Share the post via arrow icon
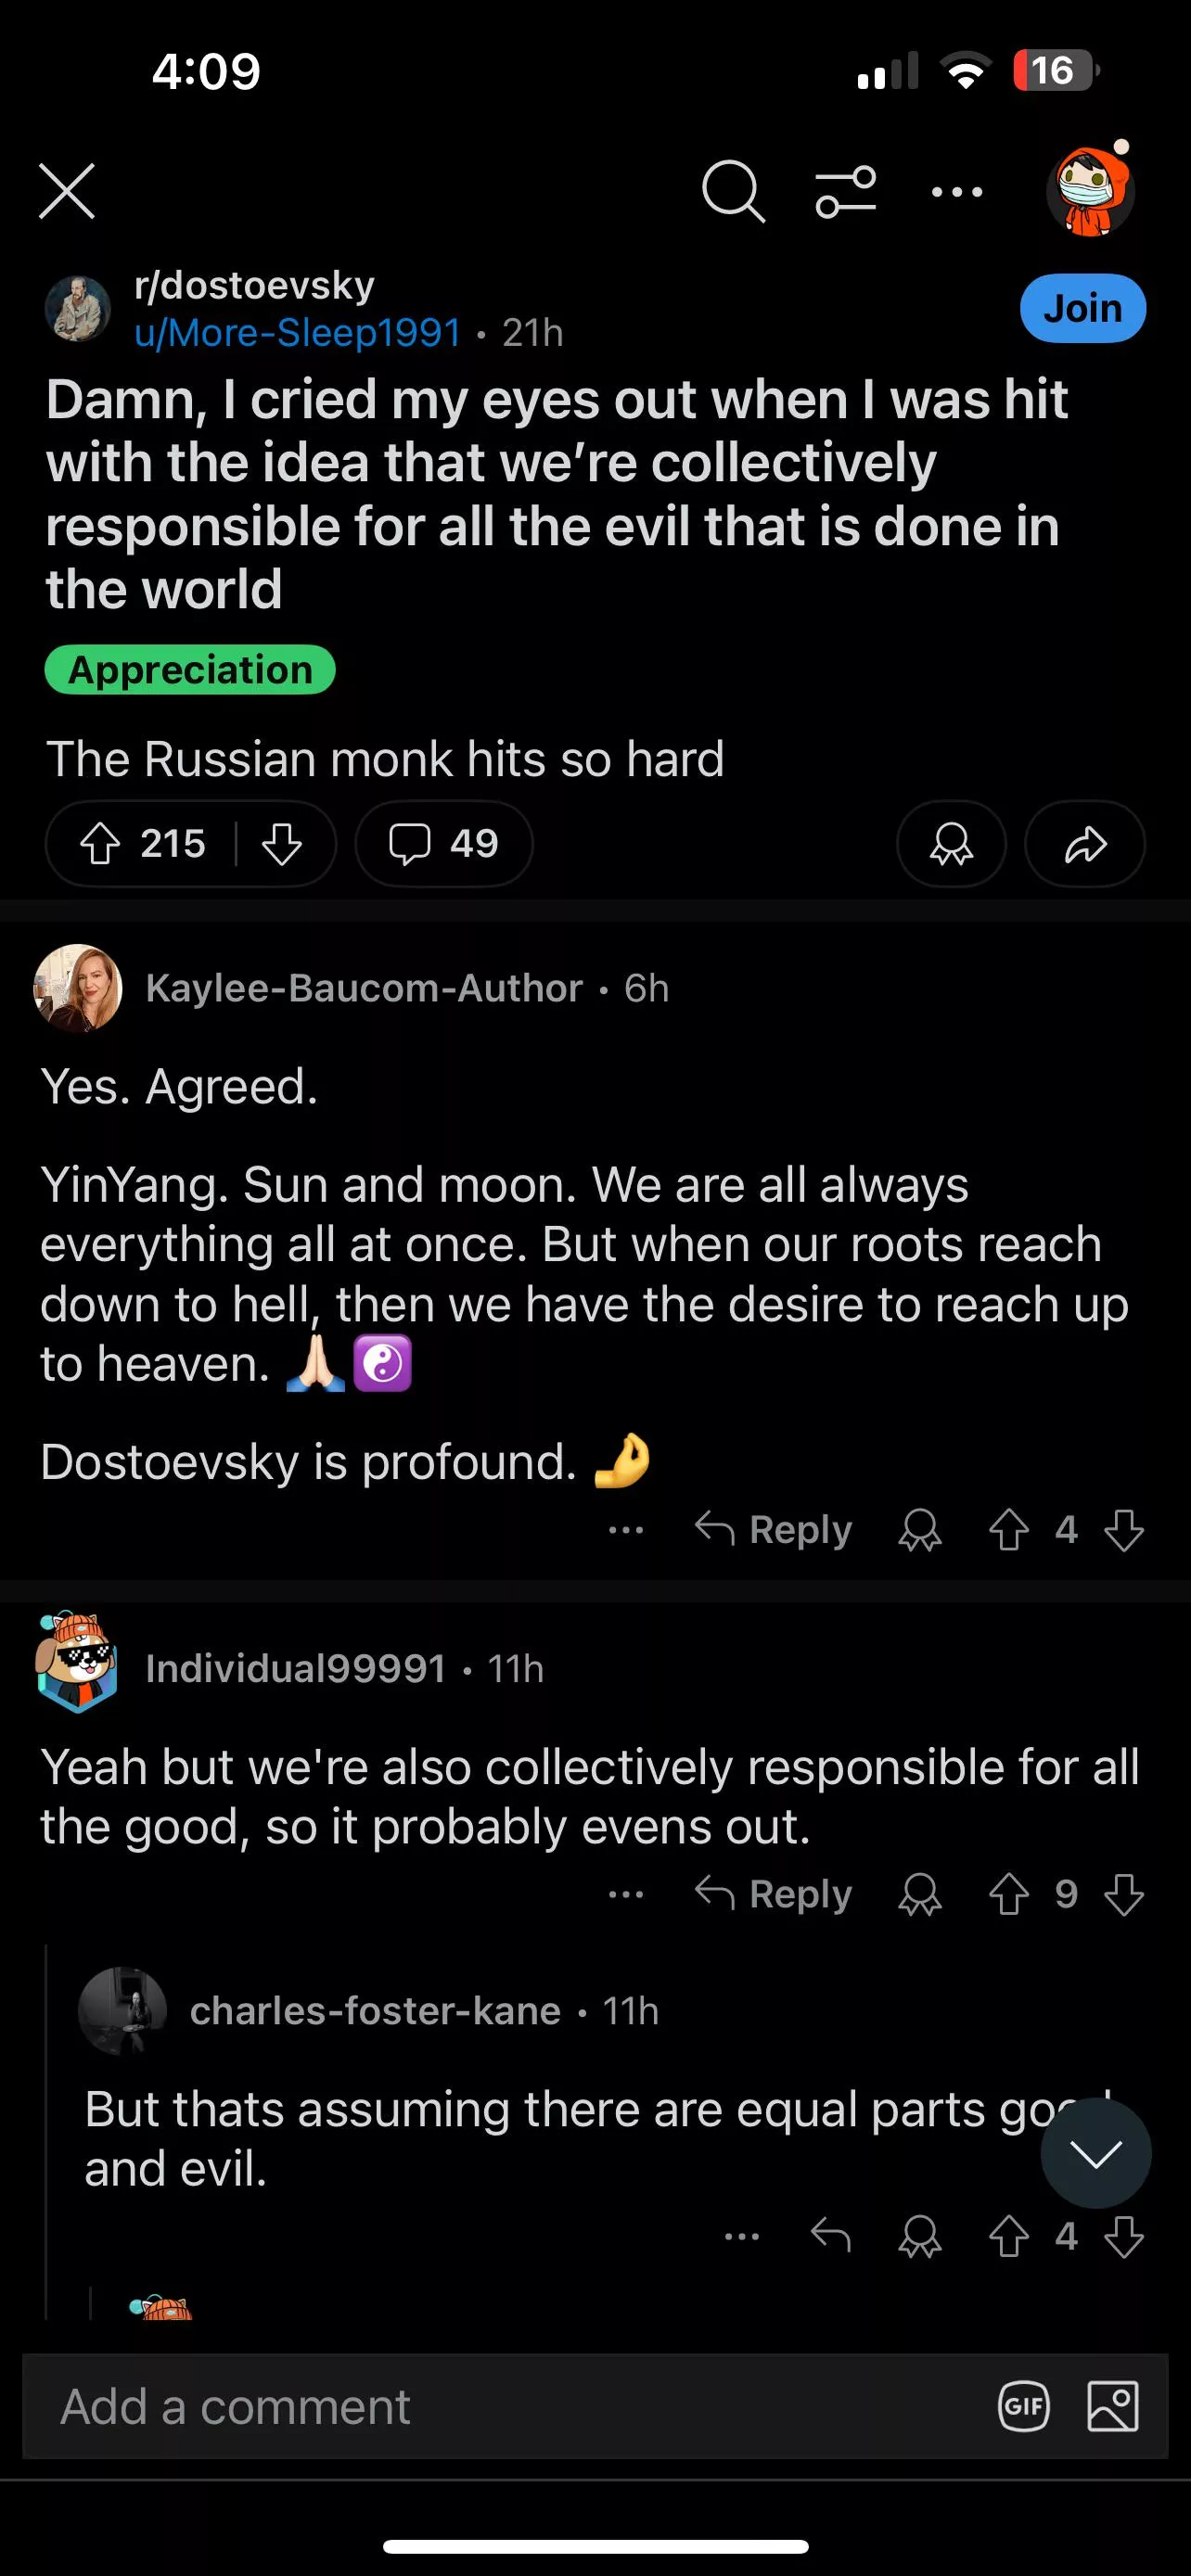 pos(1085,844)
